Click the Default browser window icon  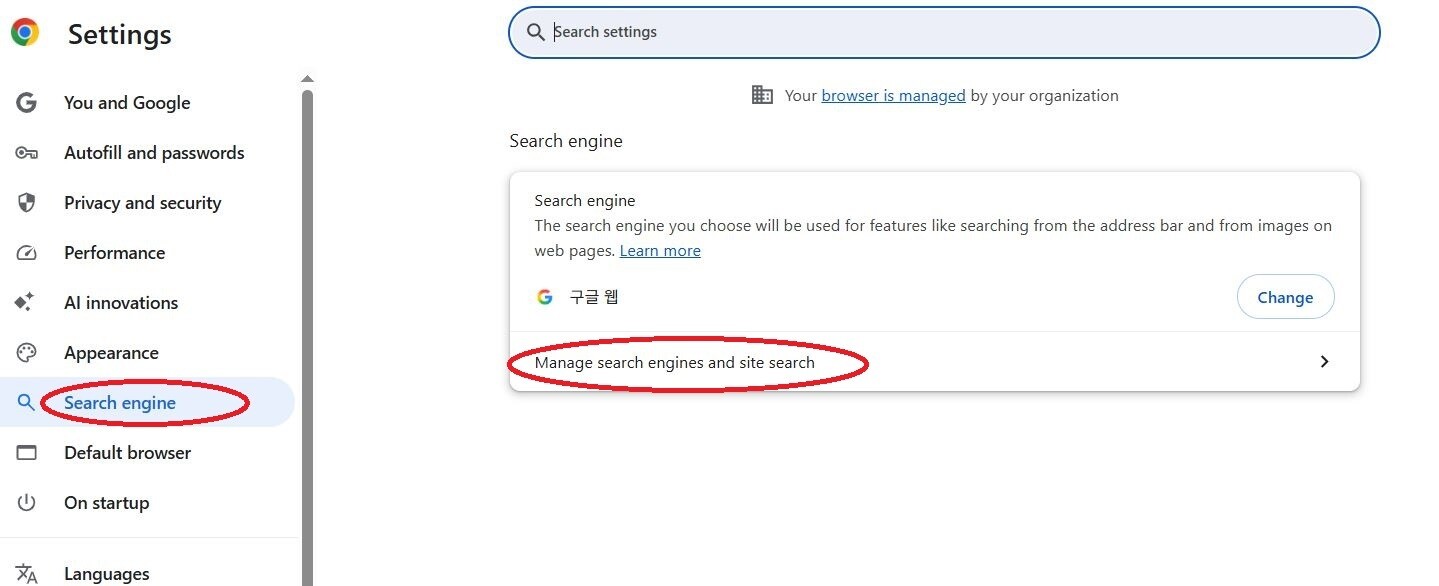[26, 453]
